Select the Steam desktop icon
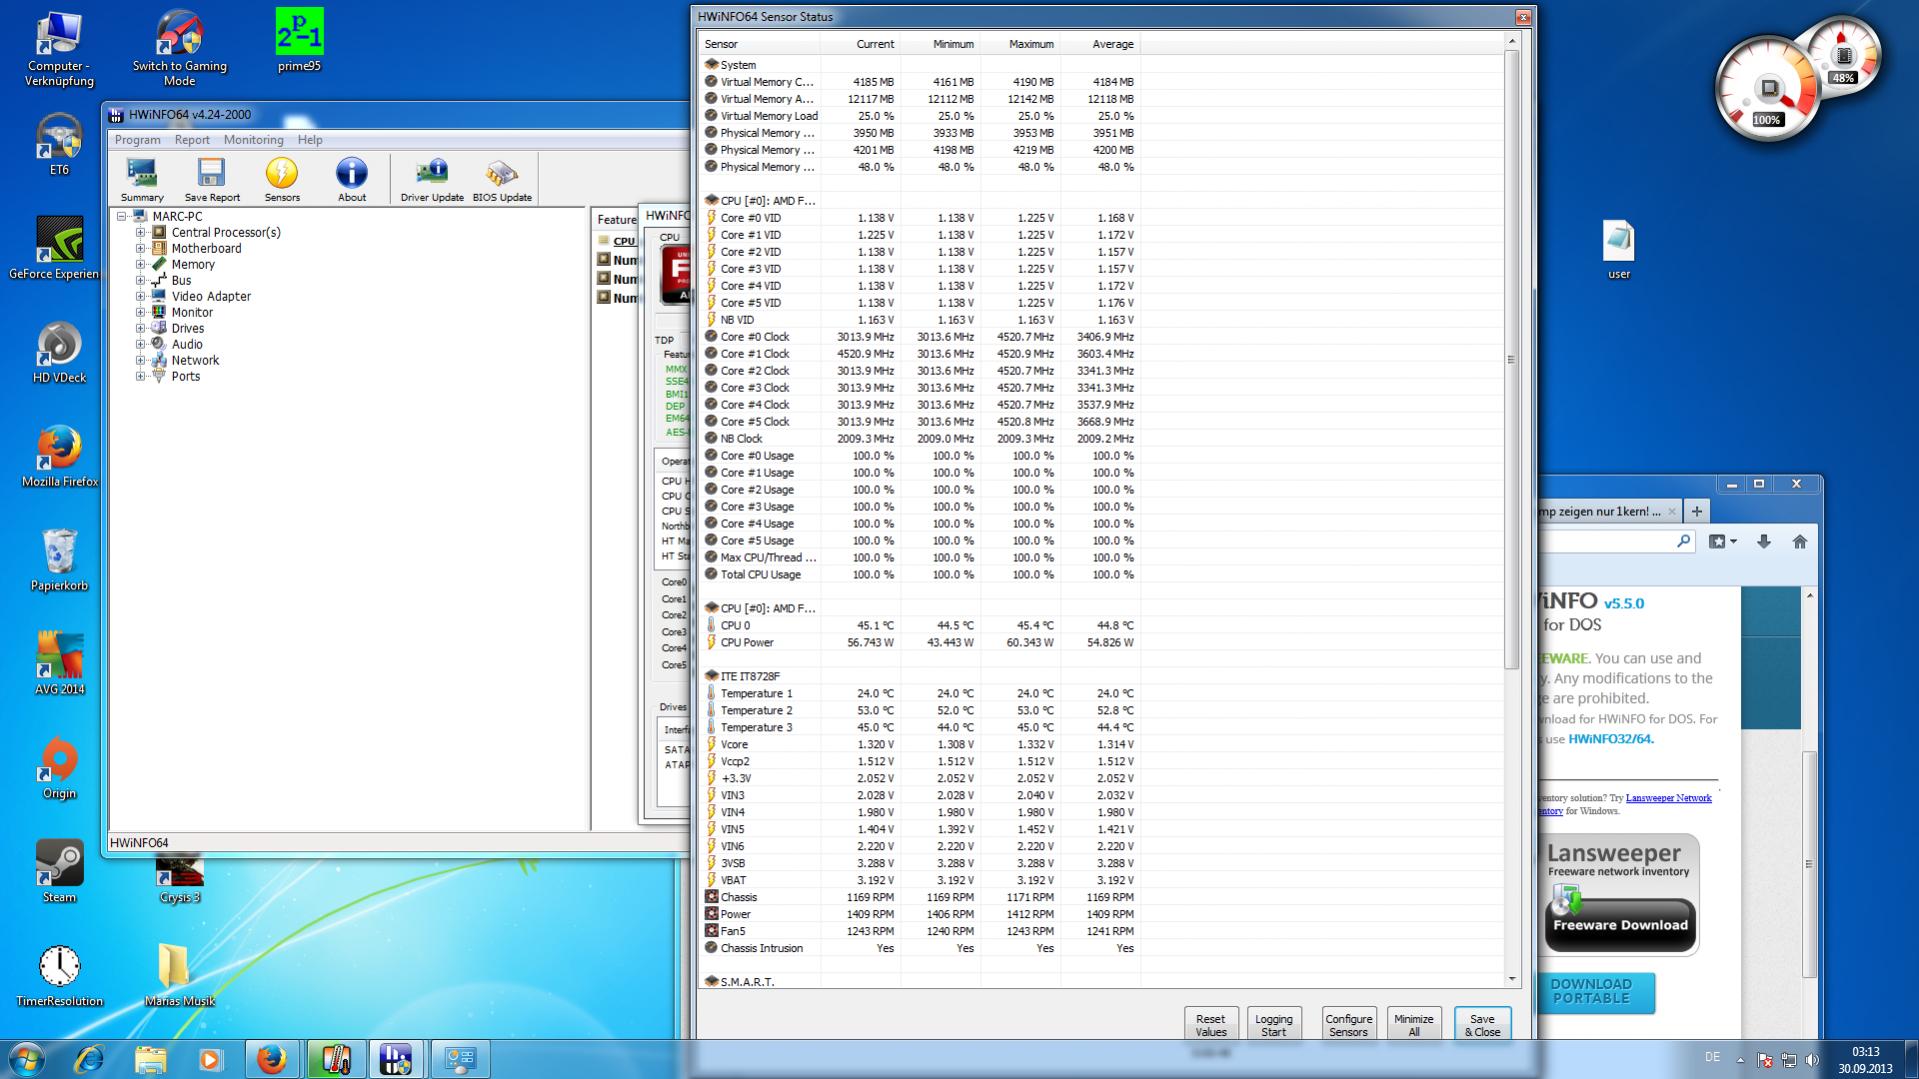 pos(59,872)
